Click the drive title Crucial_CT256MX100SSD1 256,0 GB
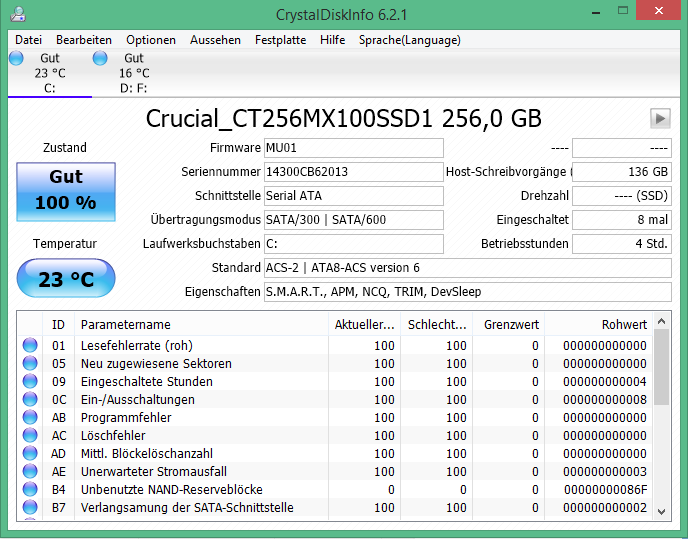This screenshot has width=688, height=539. tap(344, 119)
